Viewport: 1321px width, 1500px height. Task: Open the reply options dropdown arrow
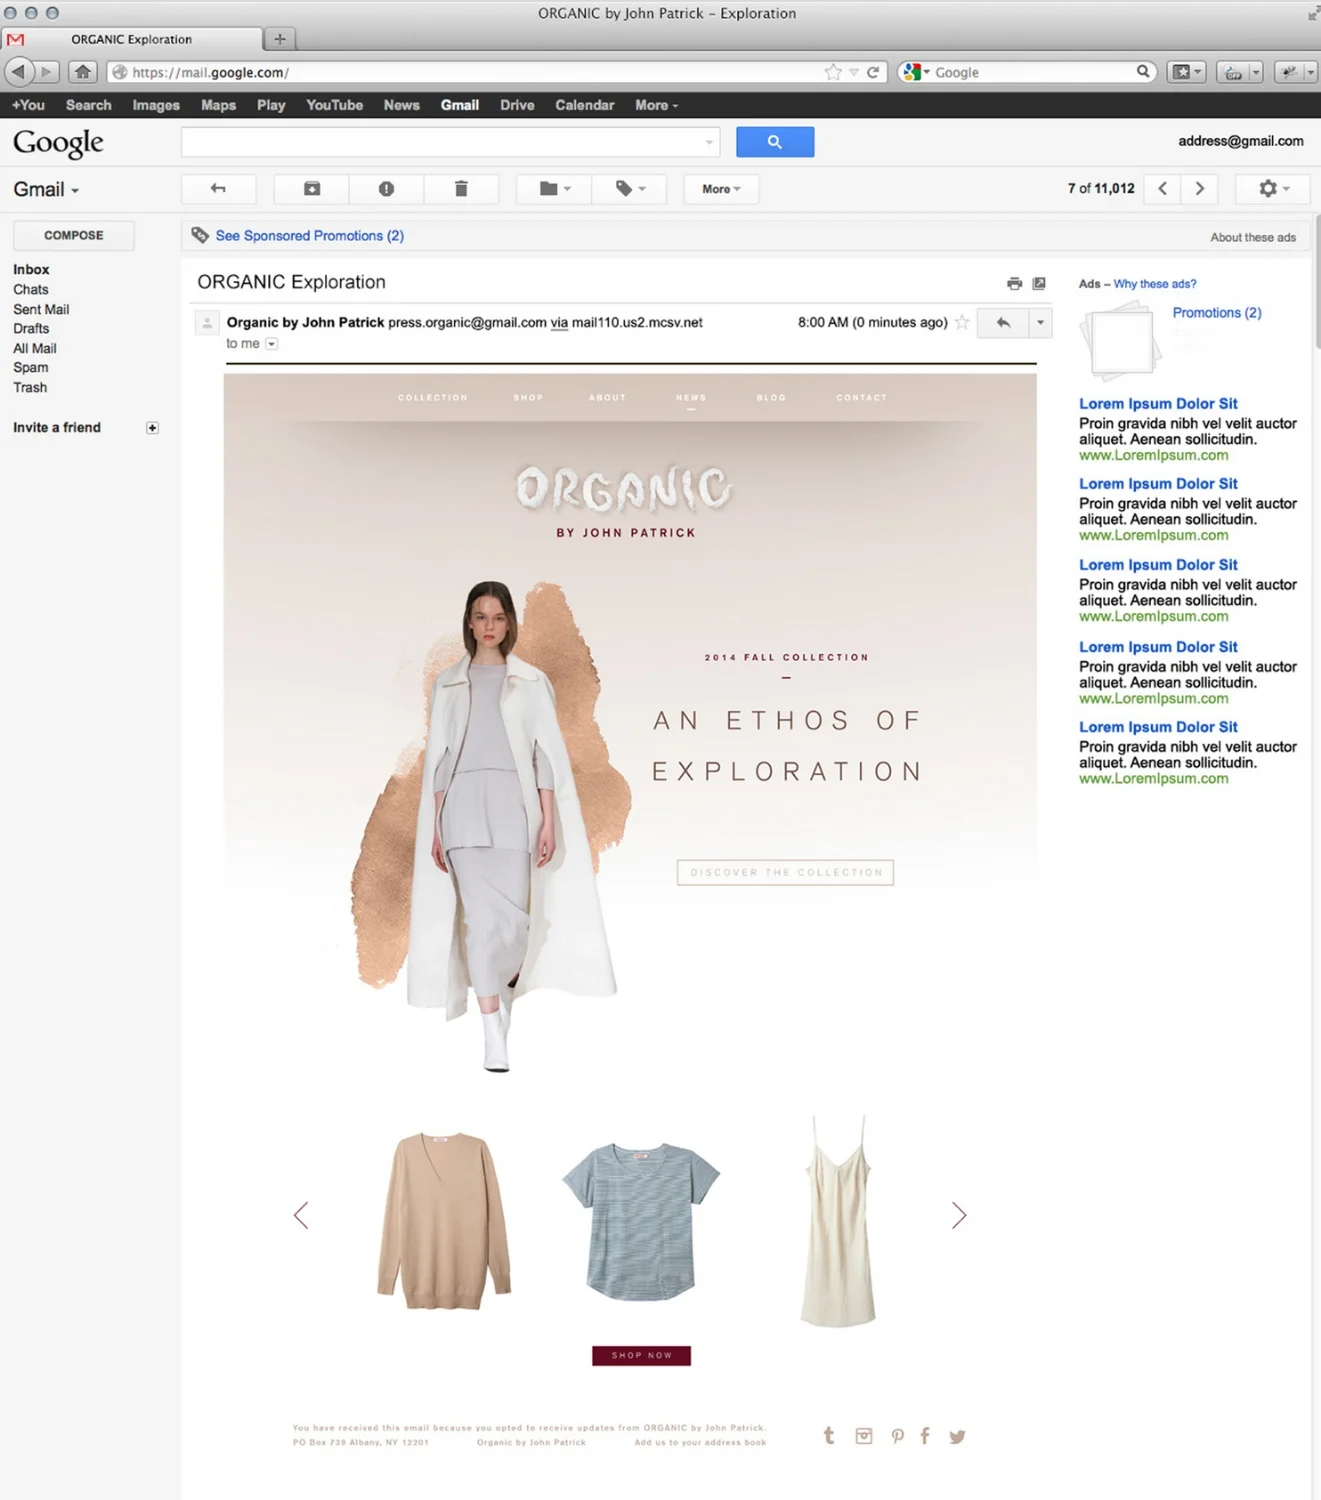click(x=1041, y=323)
